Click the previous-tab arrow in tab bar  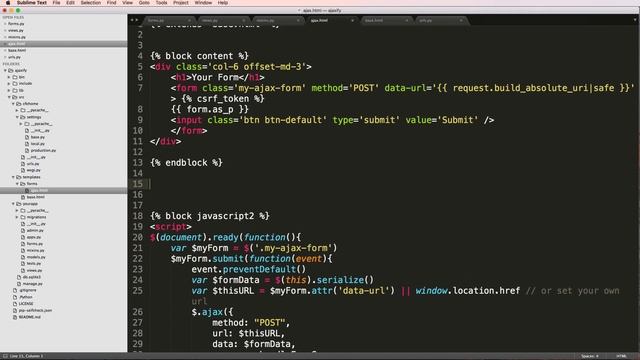[x=132, y=20]
